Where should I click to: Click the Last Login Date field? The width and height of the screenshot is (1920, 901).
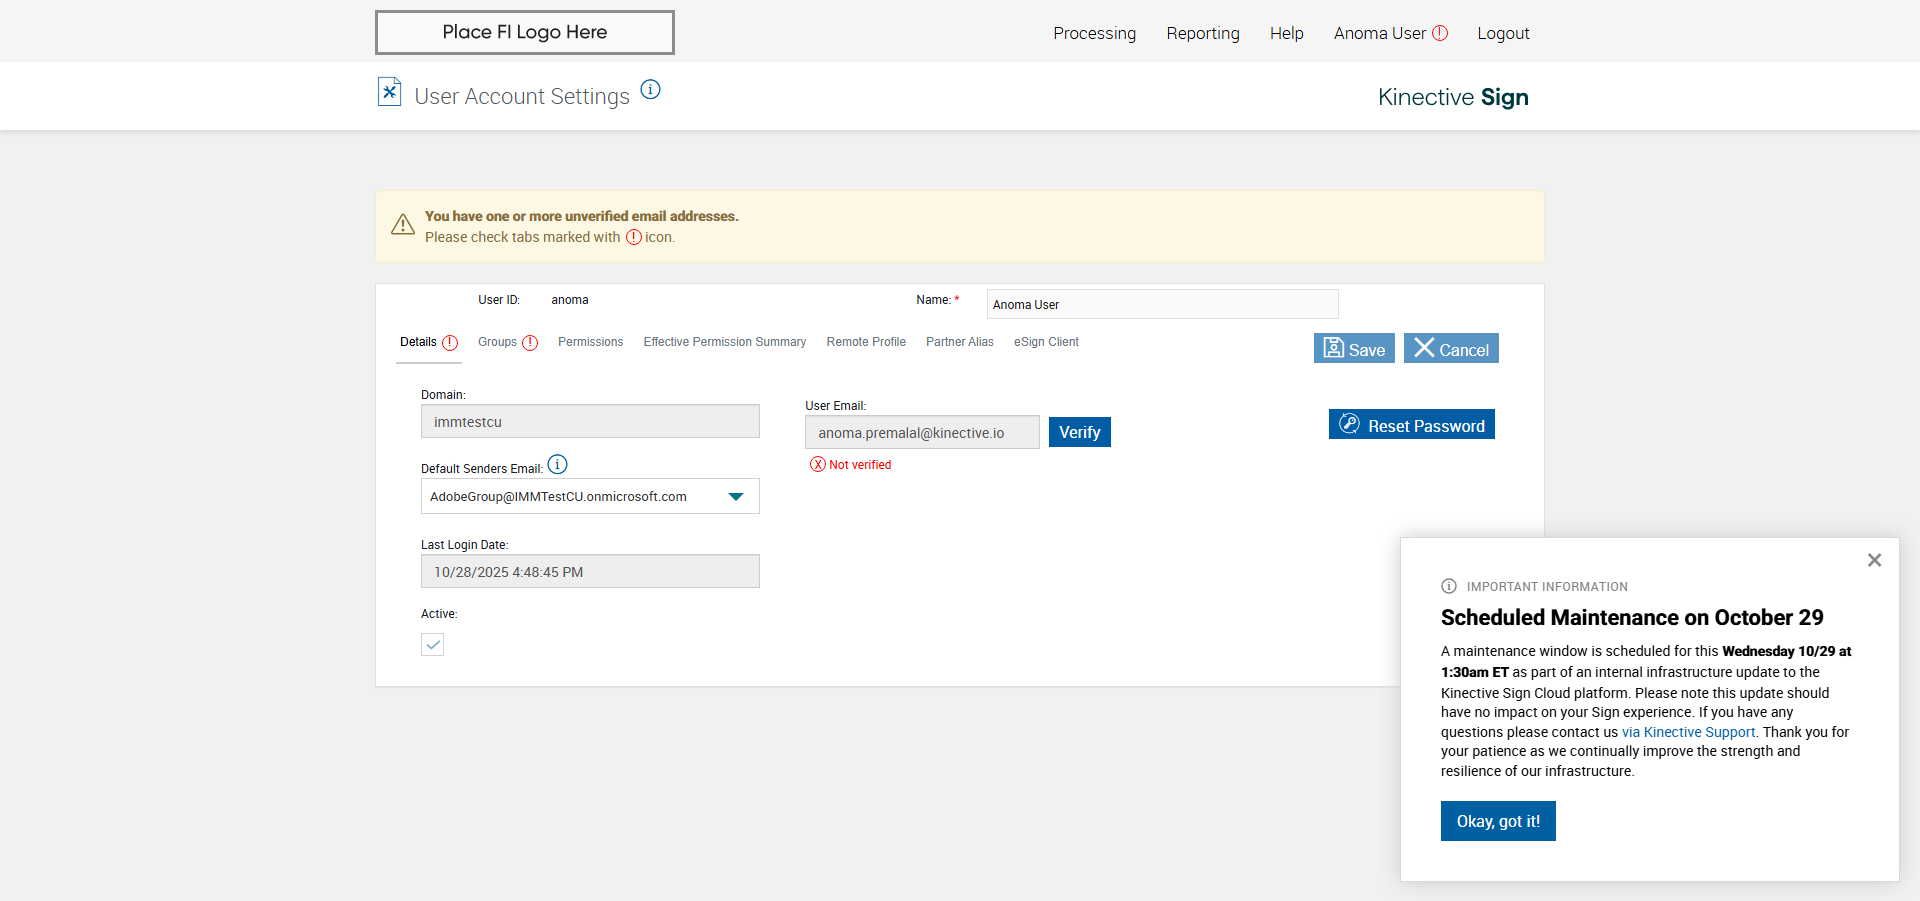[590, 571]
